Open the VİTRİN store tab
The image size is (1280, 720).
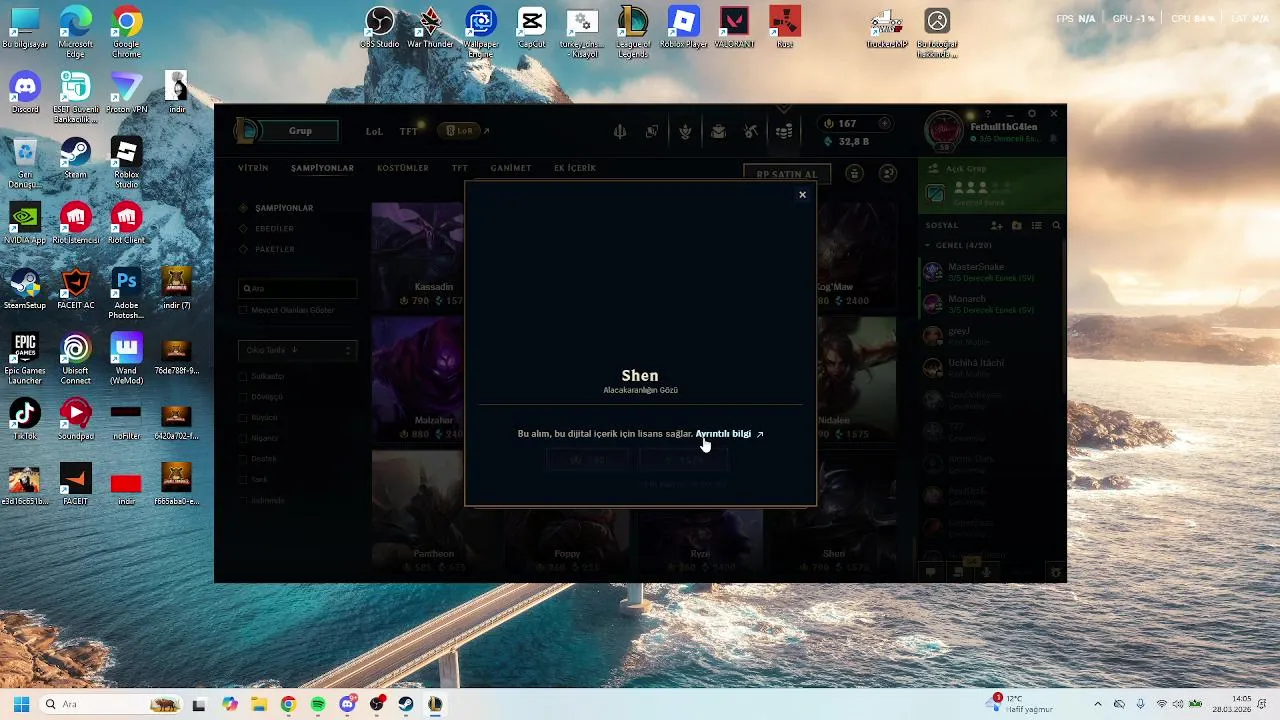(x=253, y=168)
